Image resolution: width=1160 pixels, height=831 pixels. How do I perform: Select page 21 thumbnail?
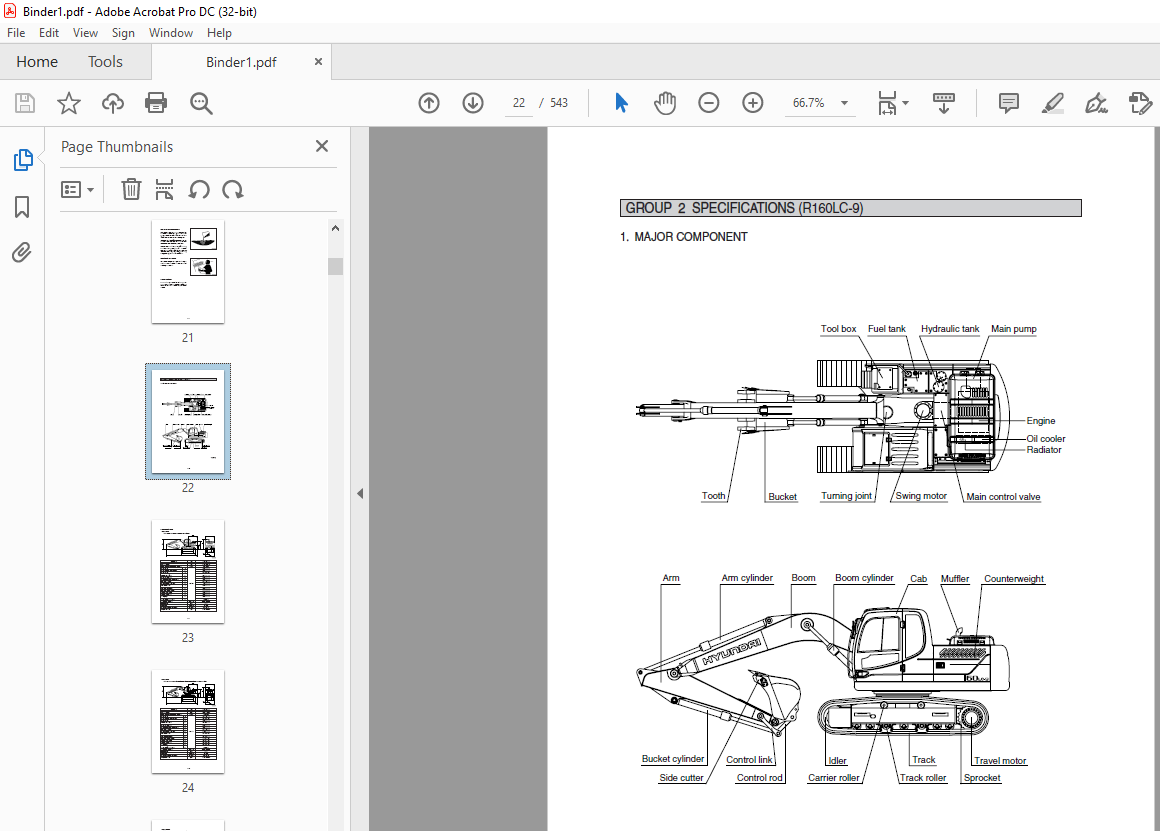(188, 272)
